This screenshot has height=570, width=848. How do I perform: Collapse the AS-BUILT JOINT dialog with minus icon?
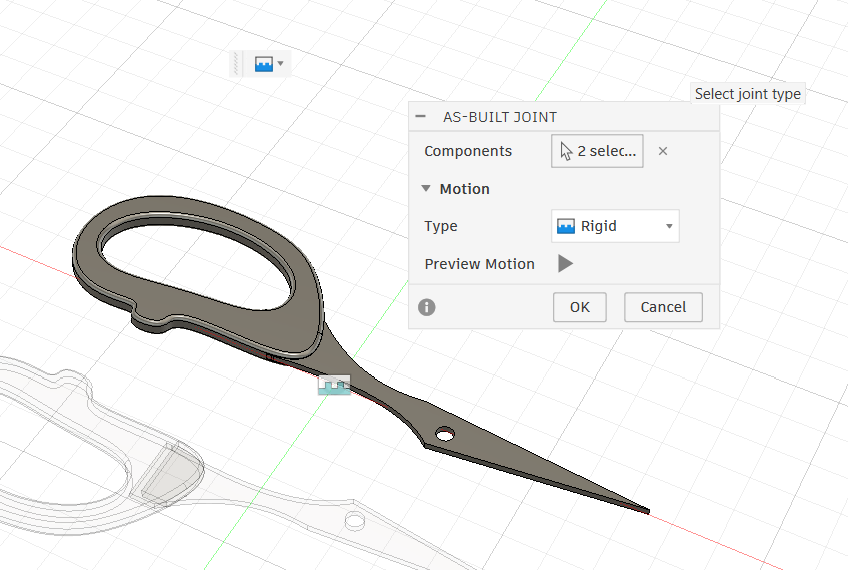click(421, 117)
